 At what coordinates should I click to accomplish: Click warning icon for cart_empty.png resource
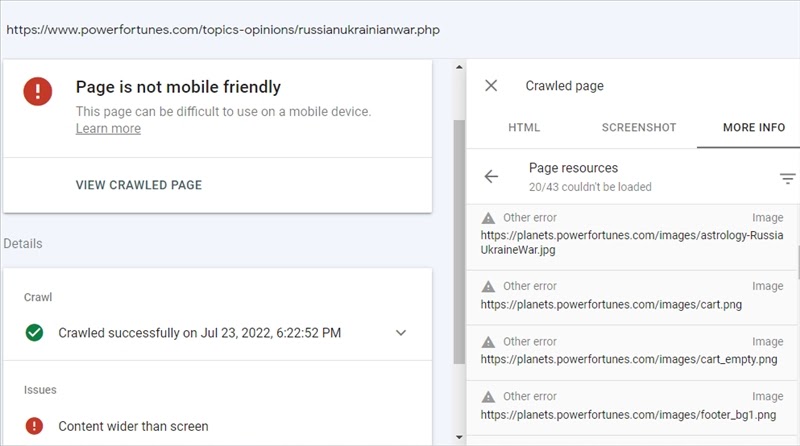[x=488, y=342]
